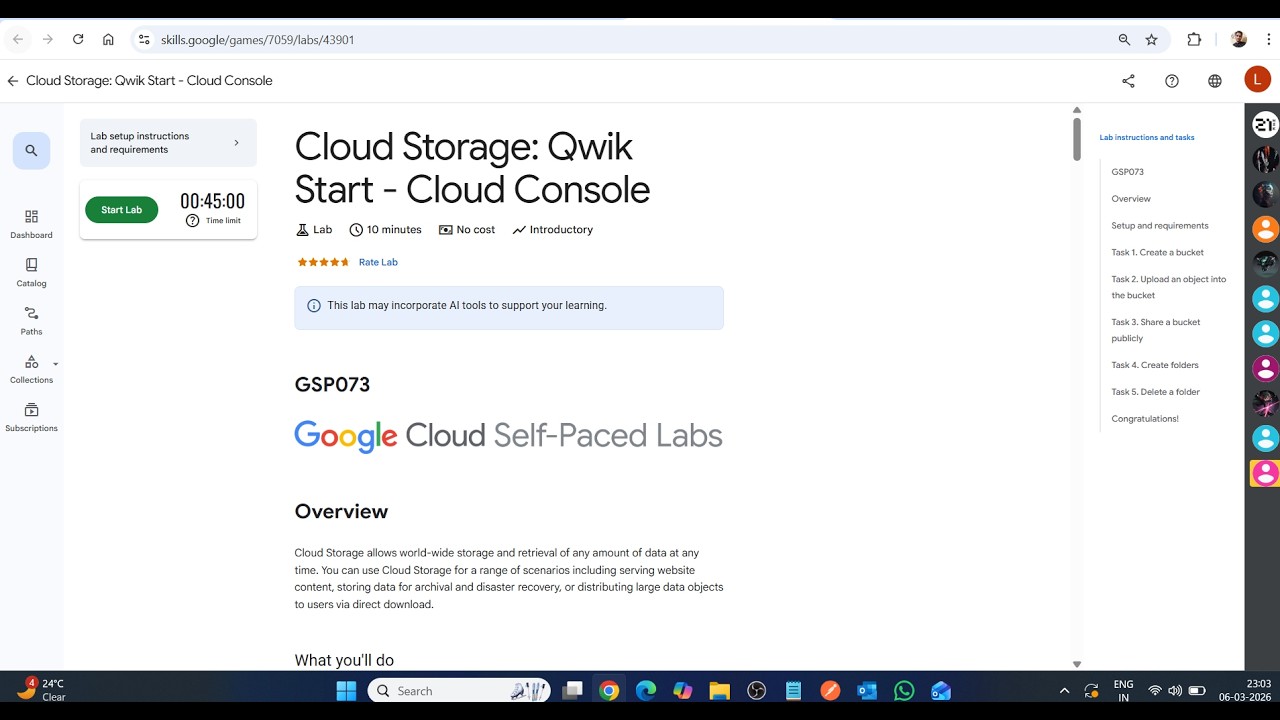1280x720 pixels.
Task: Jump to Congratulations! in the outline
Action: 1144,419
